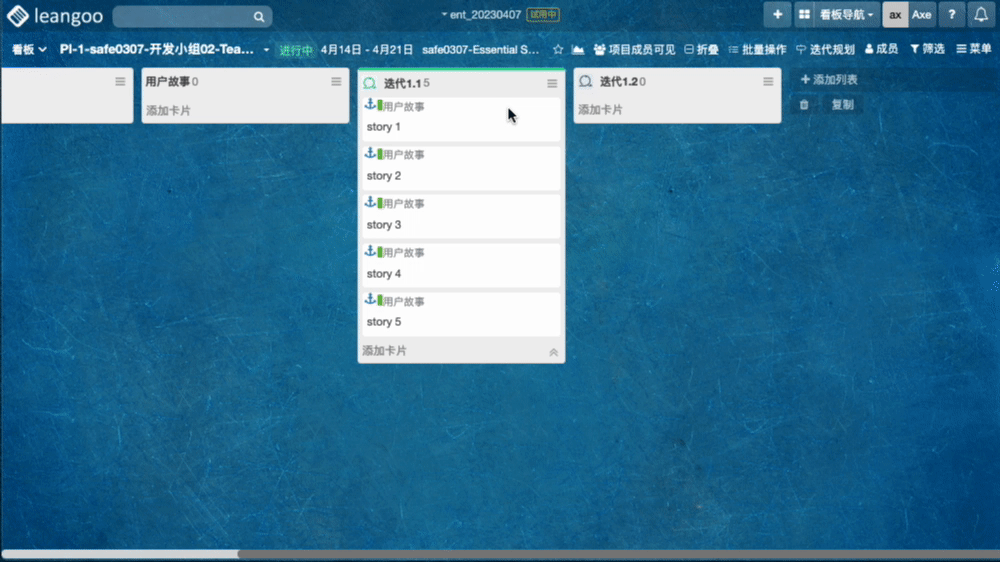Toggle 项目成员可见 visibility setting

tap(634, 49)
